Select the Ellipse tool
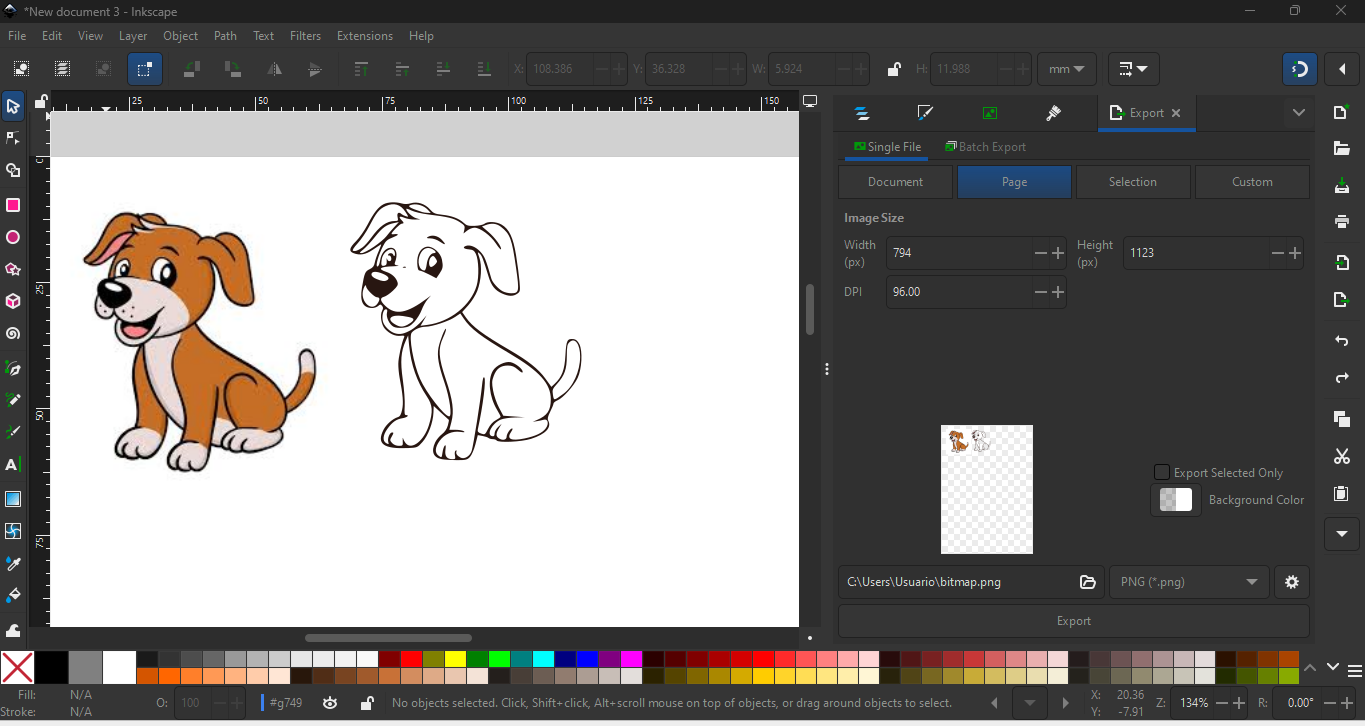 point(13,238)
